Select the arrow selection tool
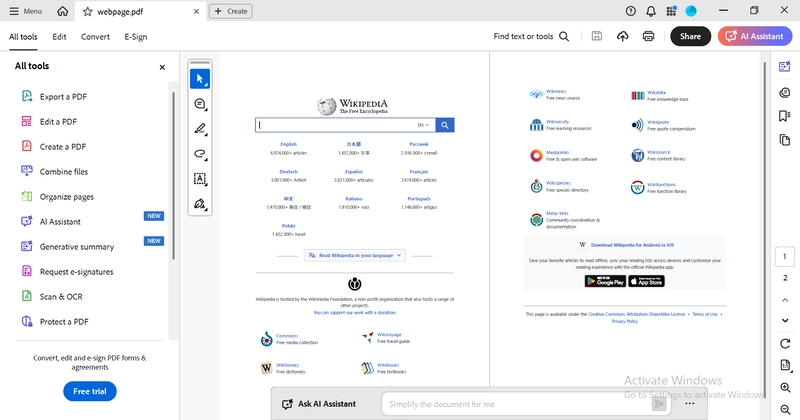Image resolution: width=800 pixels, height=420 pixels. click(200, 79)
